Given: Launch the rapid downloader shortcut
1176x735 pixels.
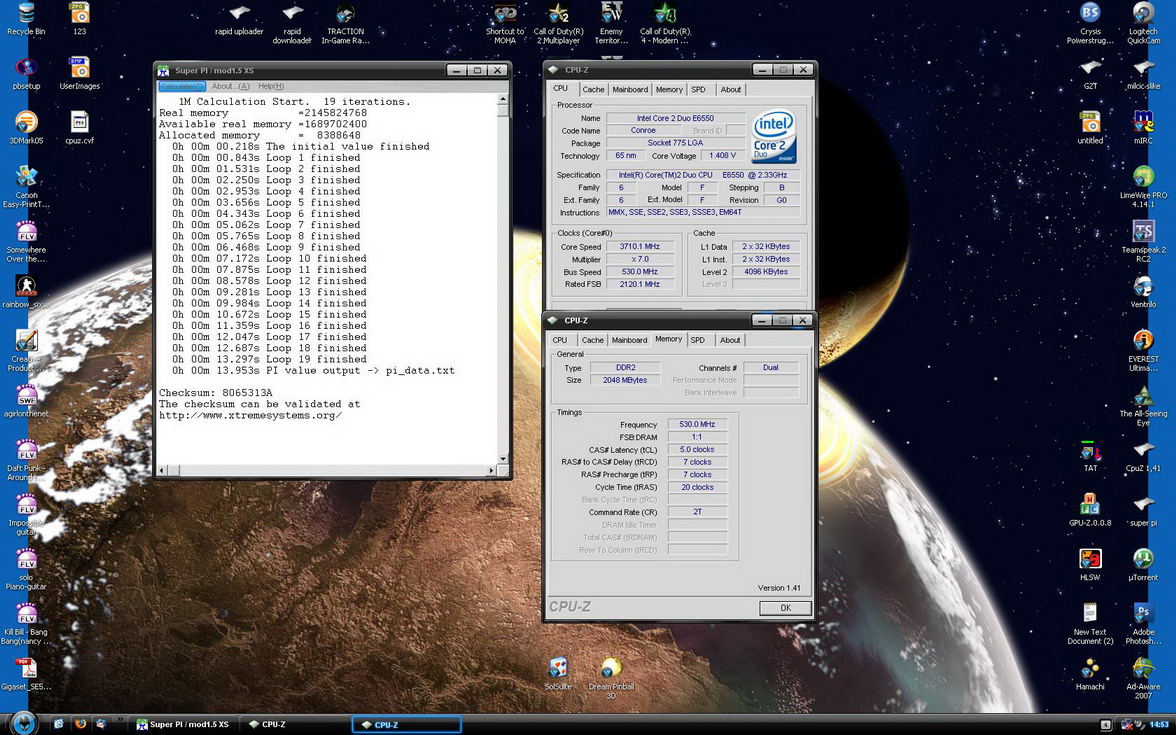Looking at the screenshot, I should pos(292,23).
